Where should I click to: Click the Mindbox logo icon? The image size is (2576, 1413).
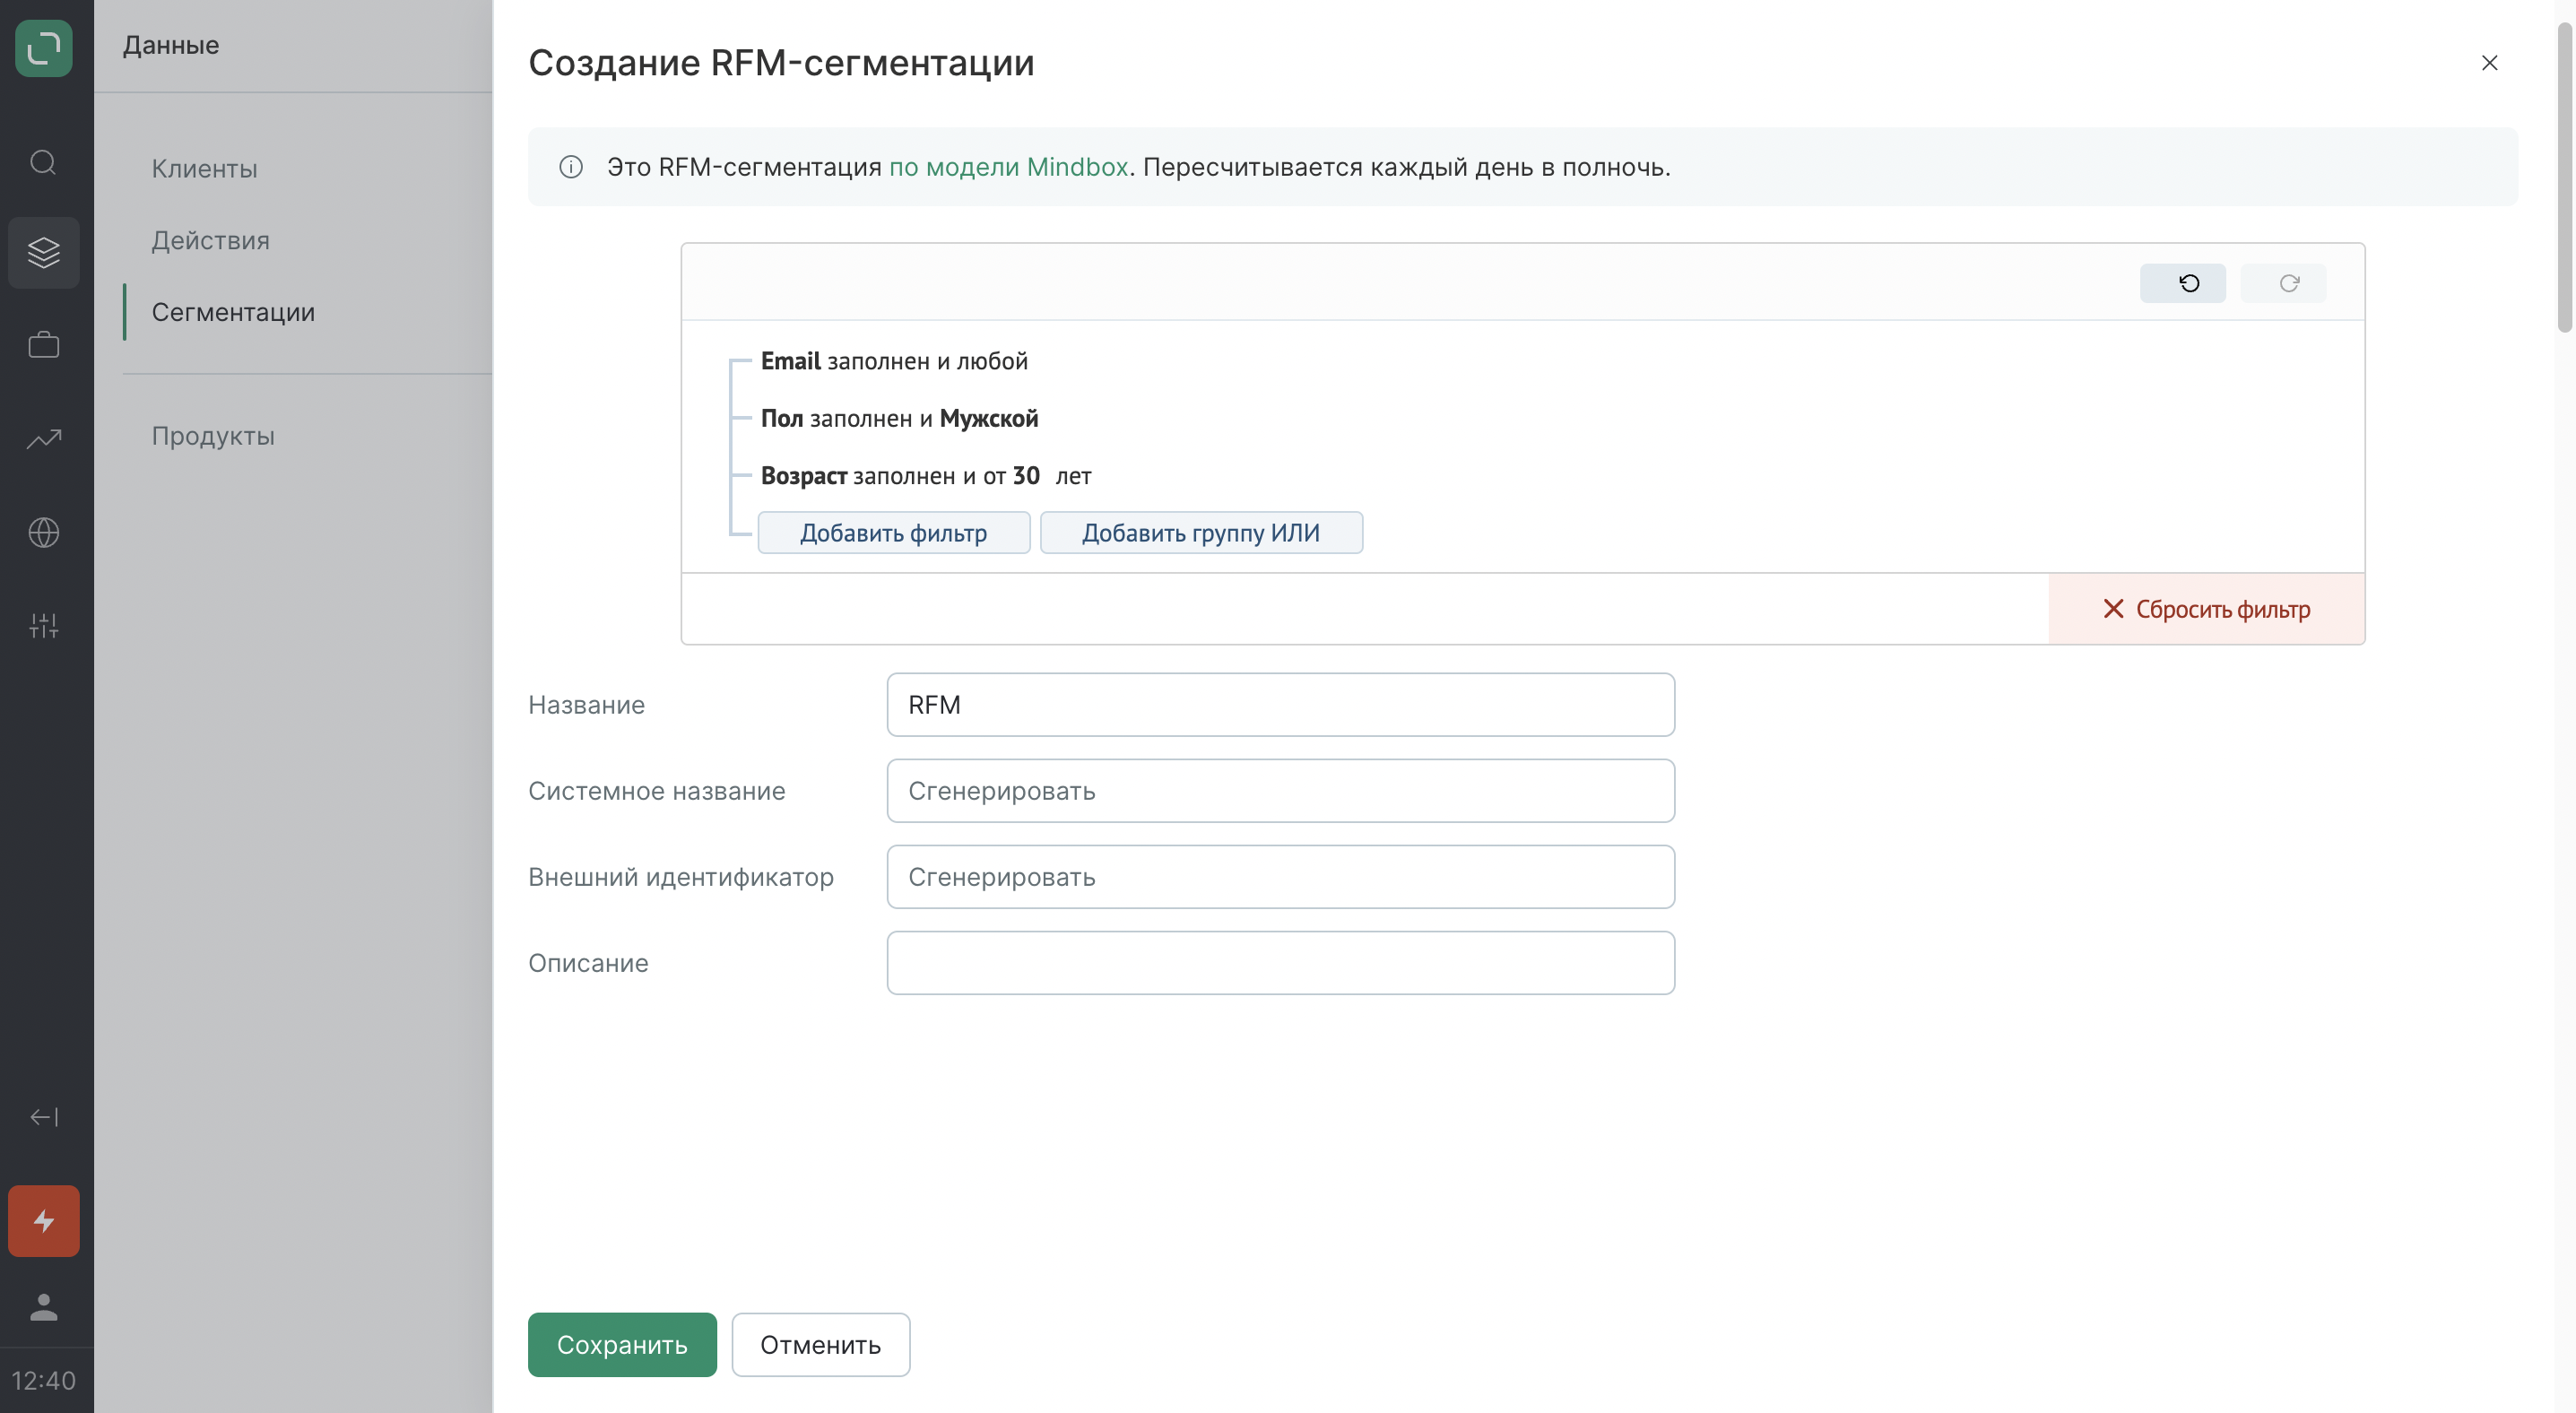(44, 47)
